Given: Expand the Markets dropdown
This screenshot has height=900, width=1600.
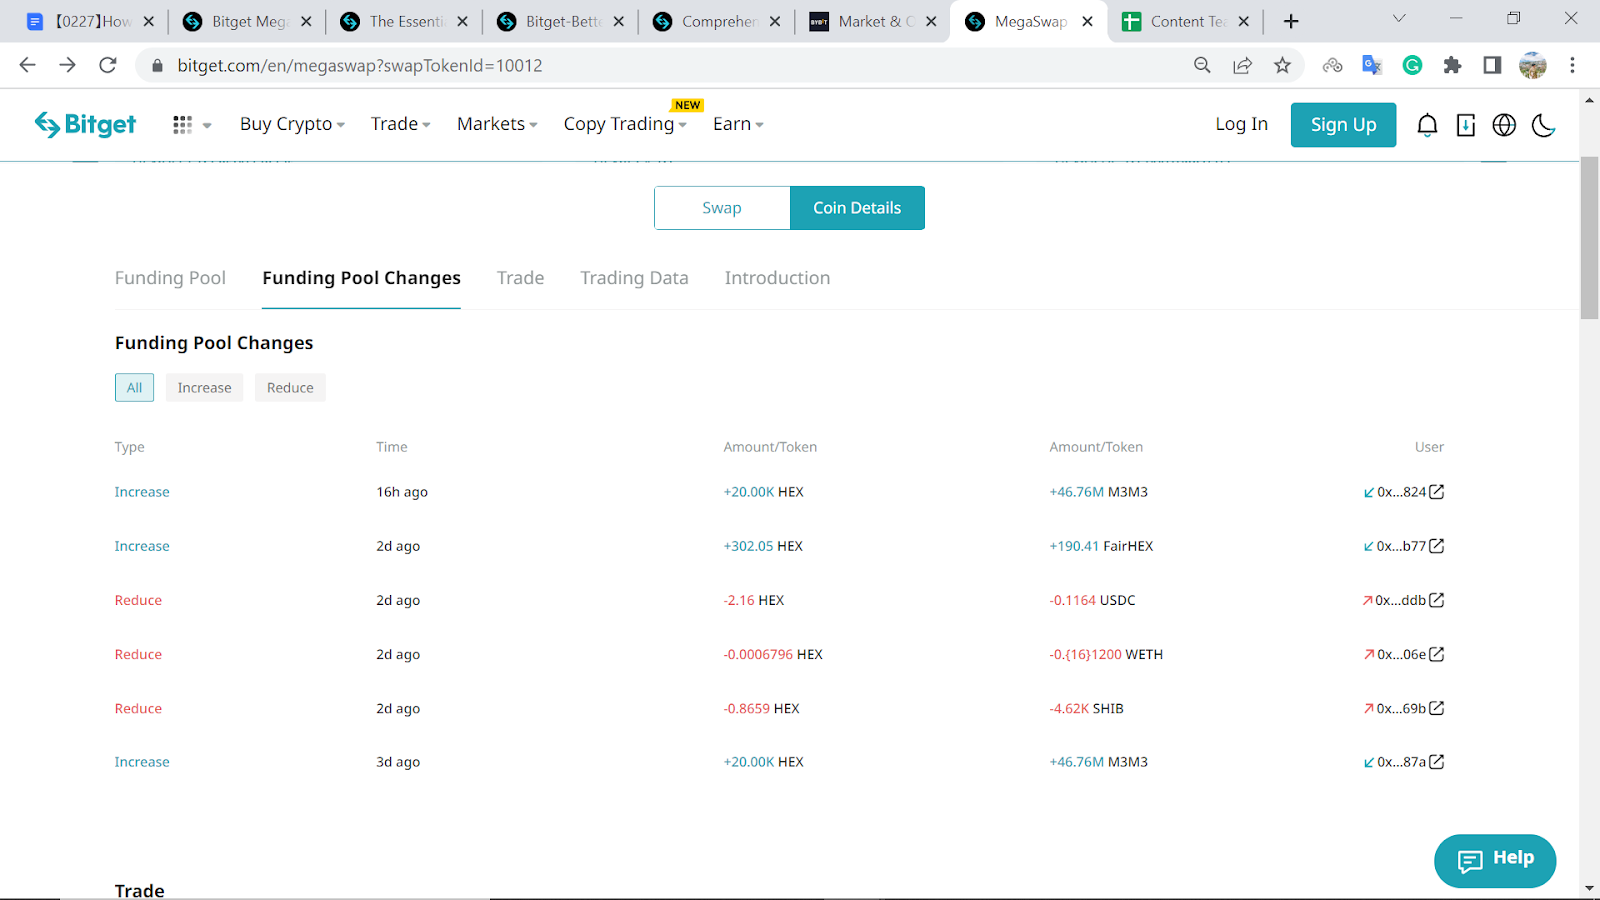Looking at the screenshot, I should click(x=497, y=124).
